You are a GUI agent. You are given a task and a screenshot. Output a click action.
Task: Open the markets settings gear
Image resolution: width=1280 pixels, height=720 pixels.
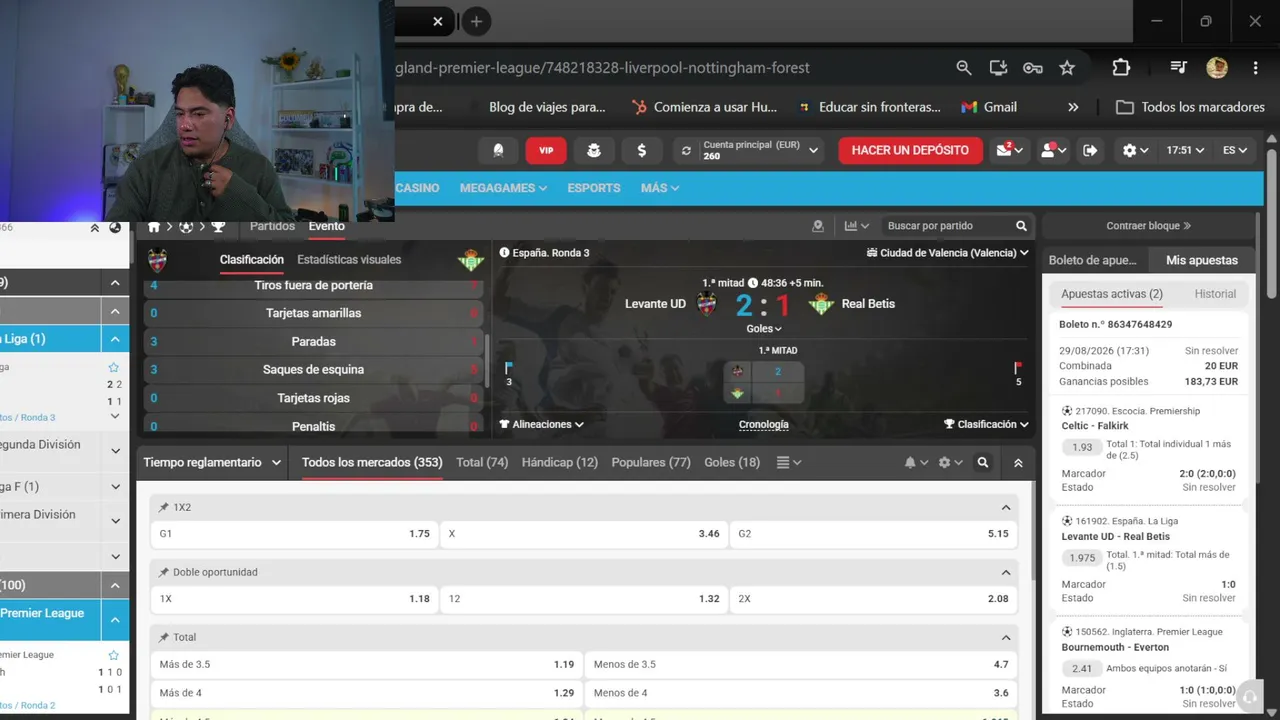[950, 463]
